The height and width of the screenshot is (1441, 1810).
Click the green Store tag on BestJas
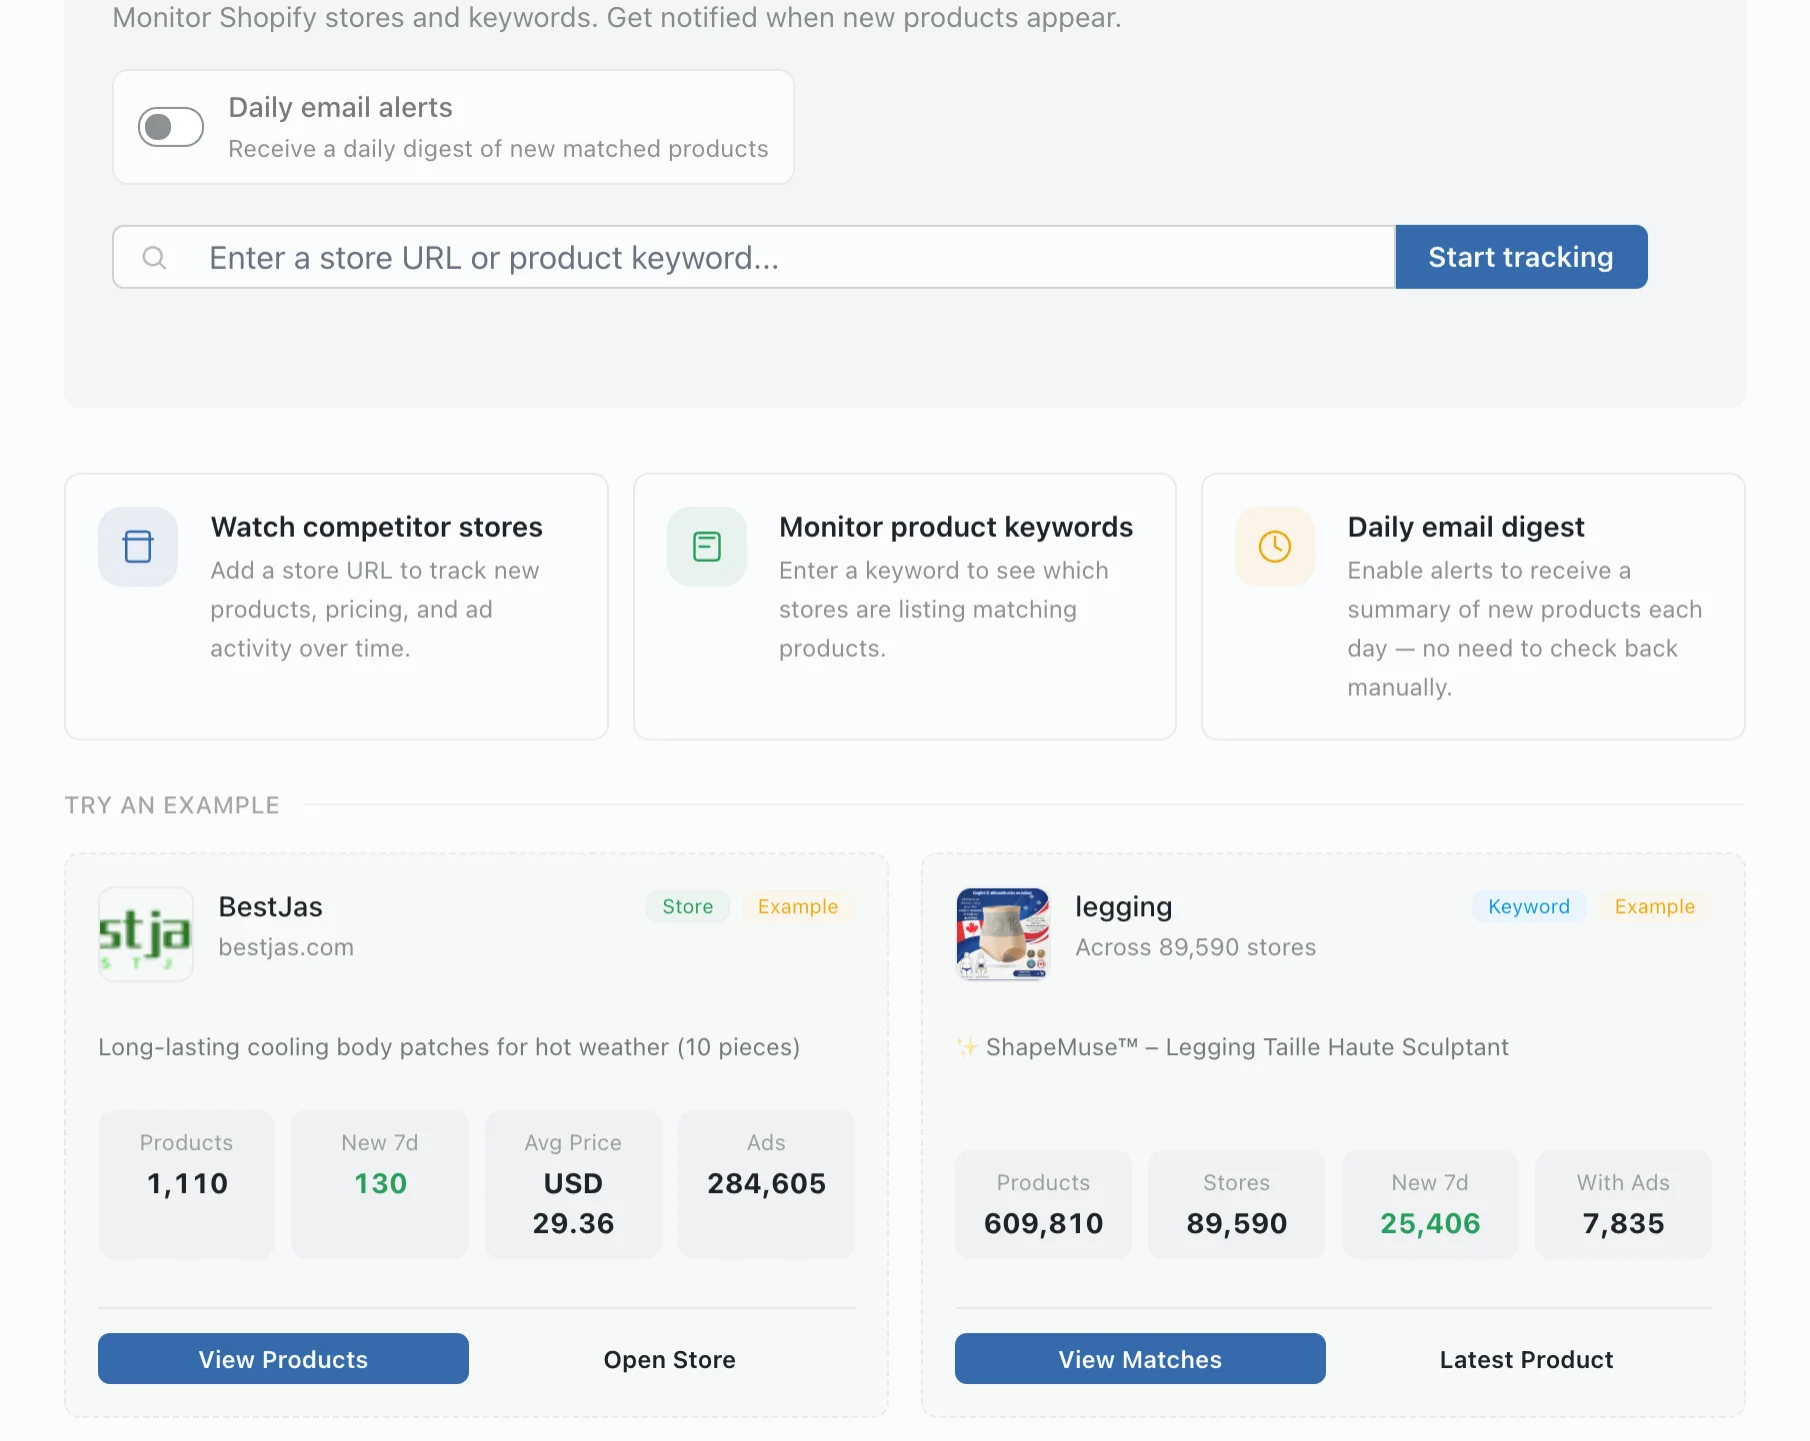(688, 906)
